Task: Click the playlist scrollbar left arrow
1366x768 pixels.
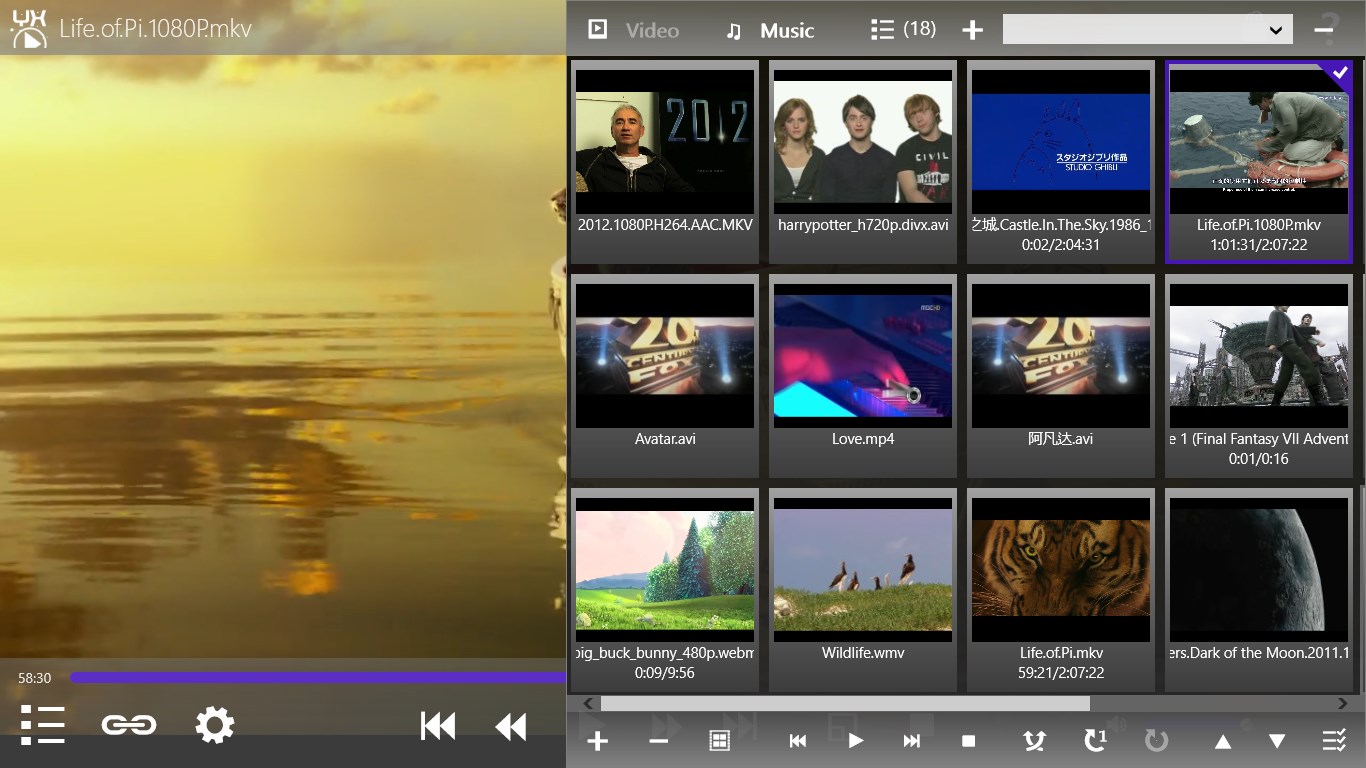Action: pyautogui.click(x=588, y=703)
